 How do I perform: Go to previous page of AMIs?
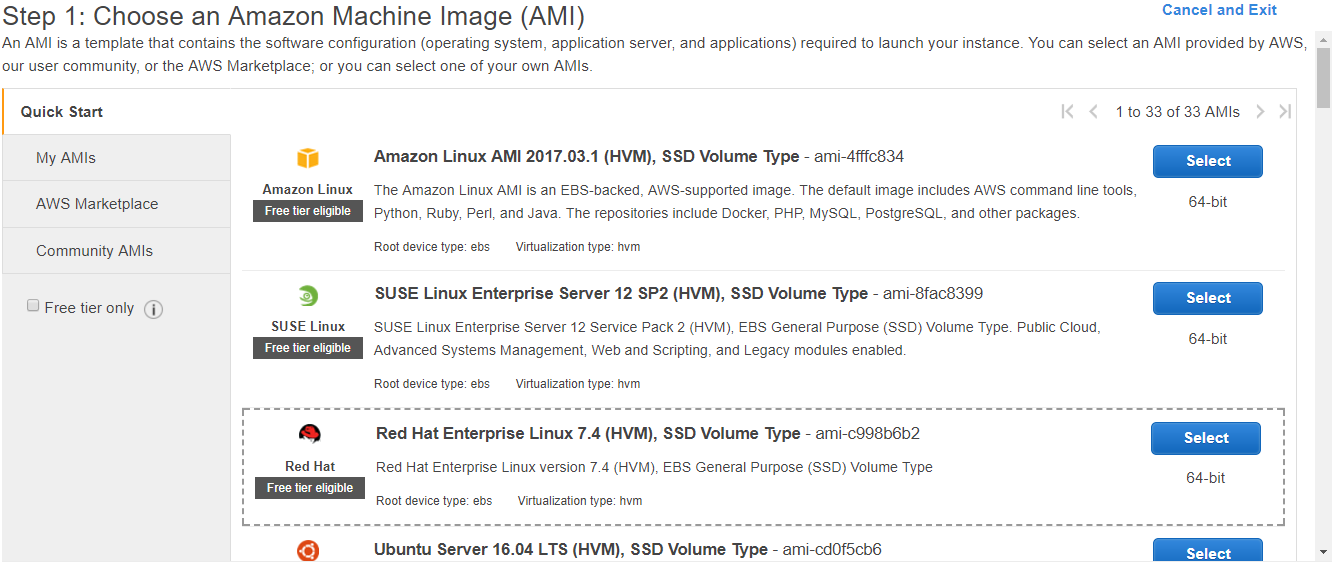pyautogui.click(x=1094, y=112)
